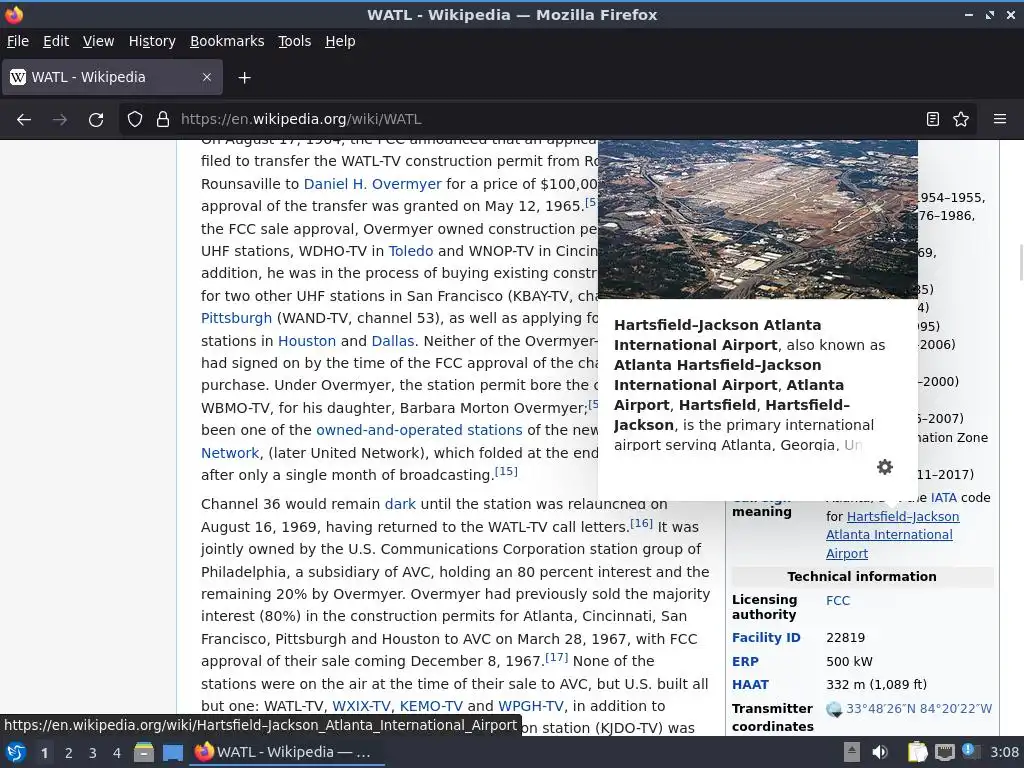Click the Firefox logo in title bar
The width and height of the screenshot is (1024, 768).
(x=14, y=14)
